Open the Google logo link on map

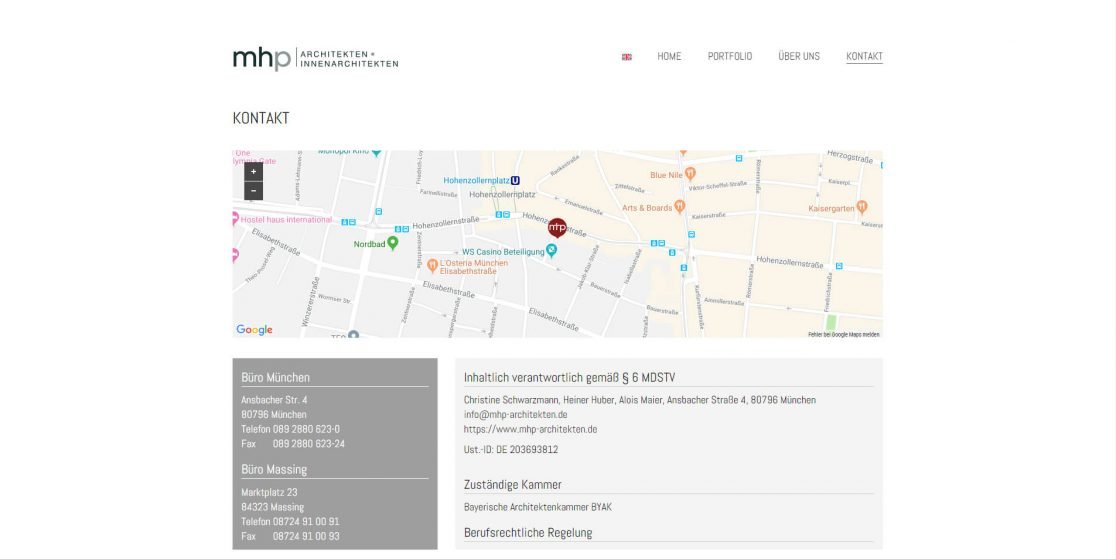[254, 330]
